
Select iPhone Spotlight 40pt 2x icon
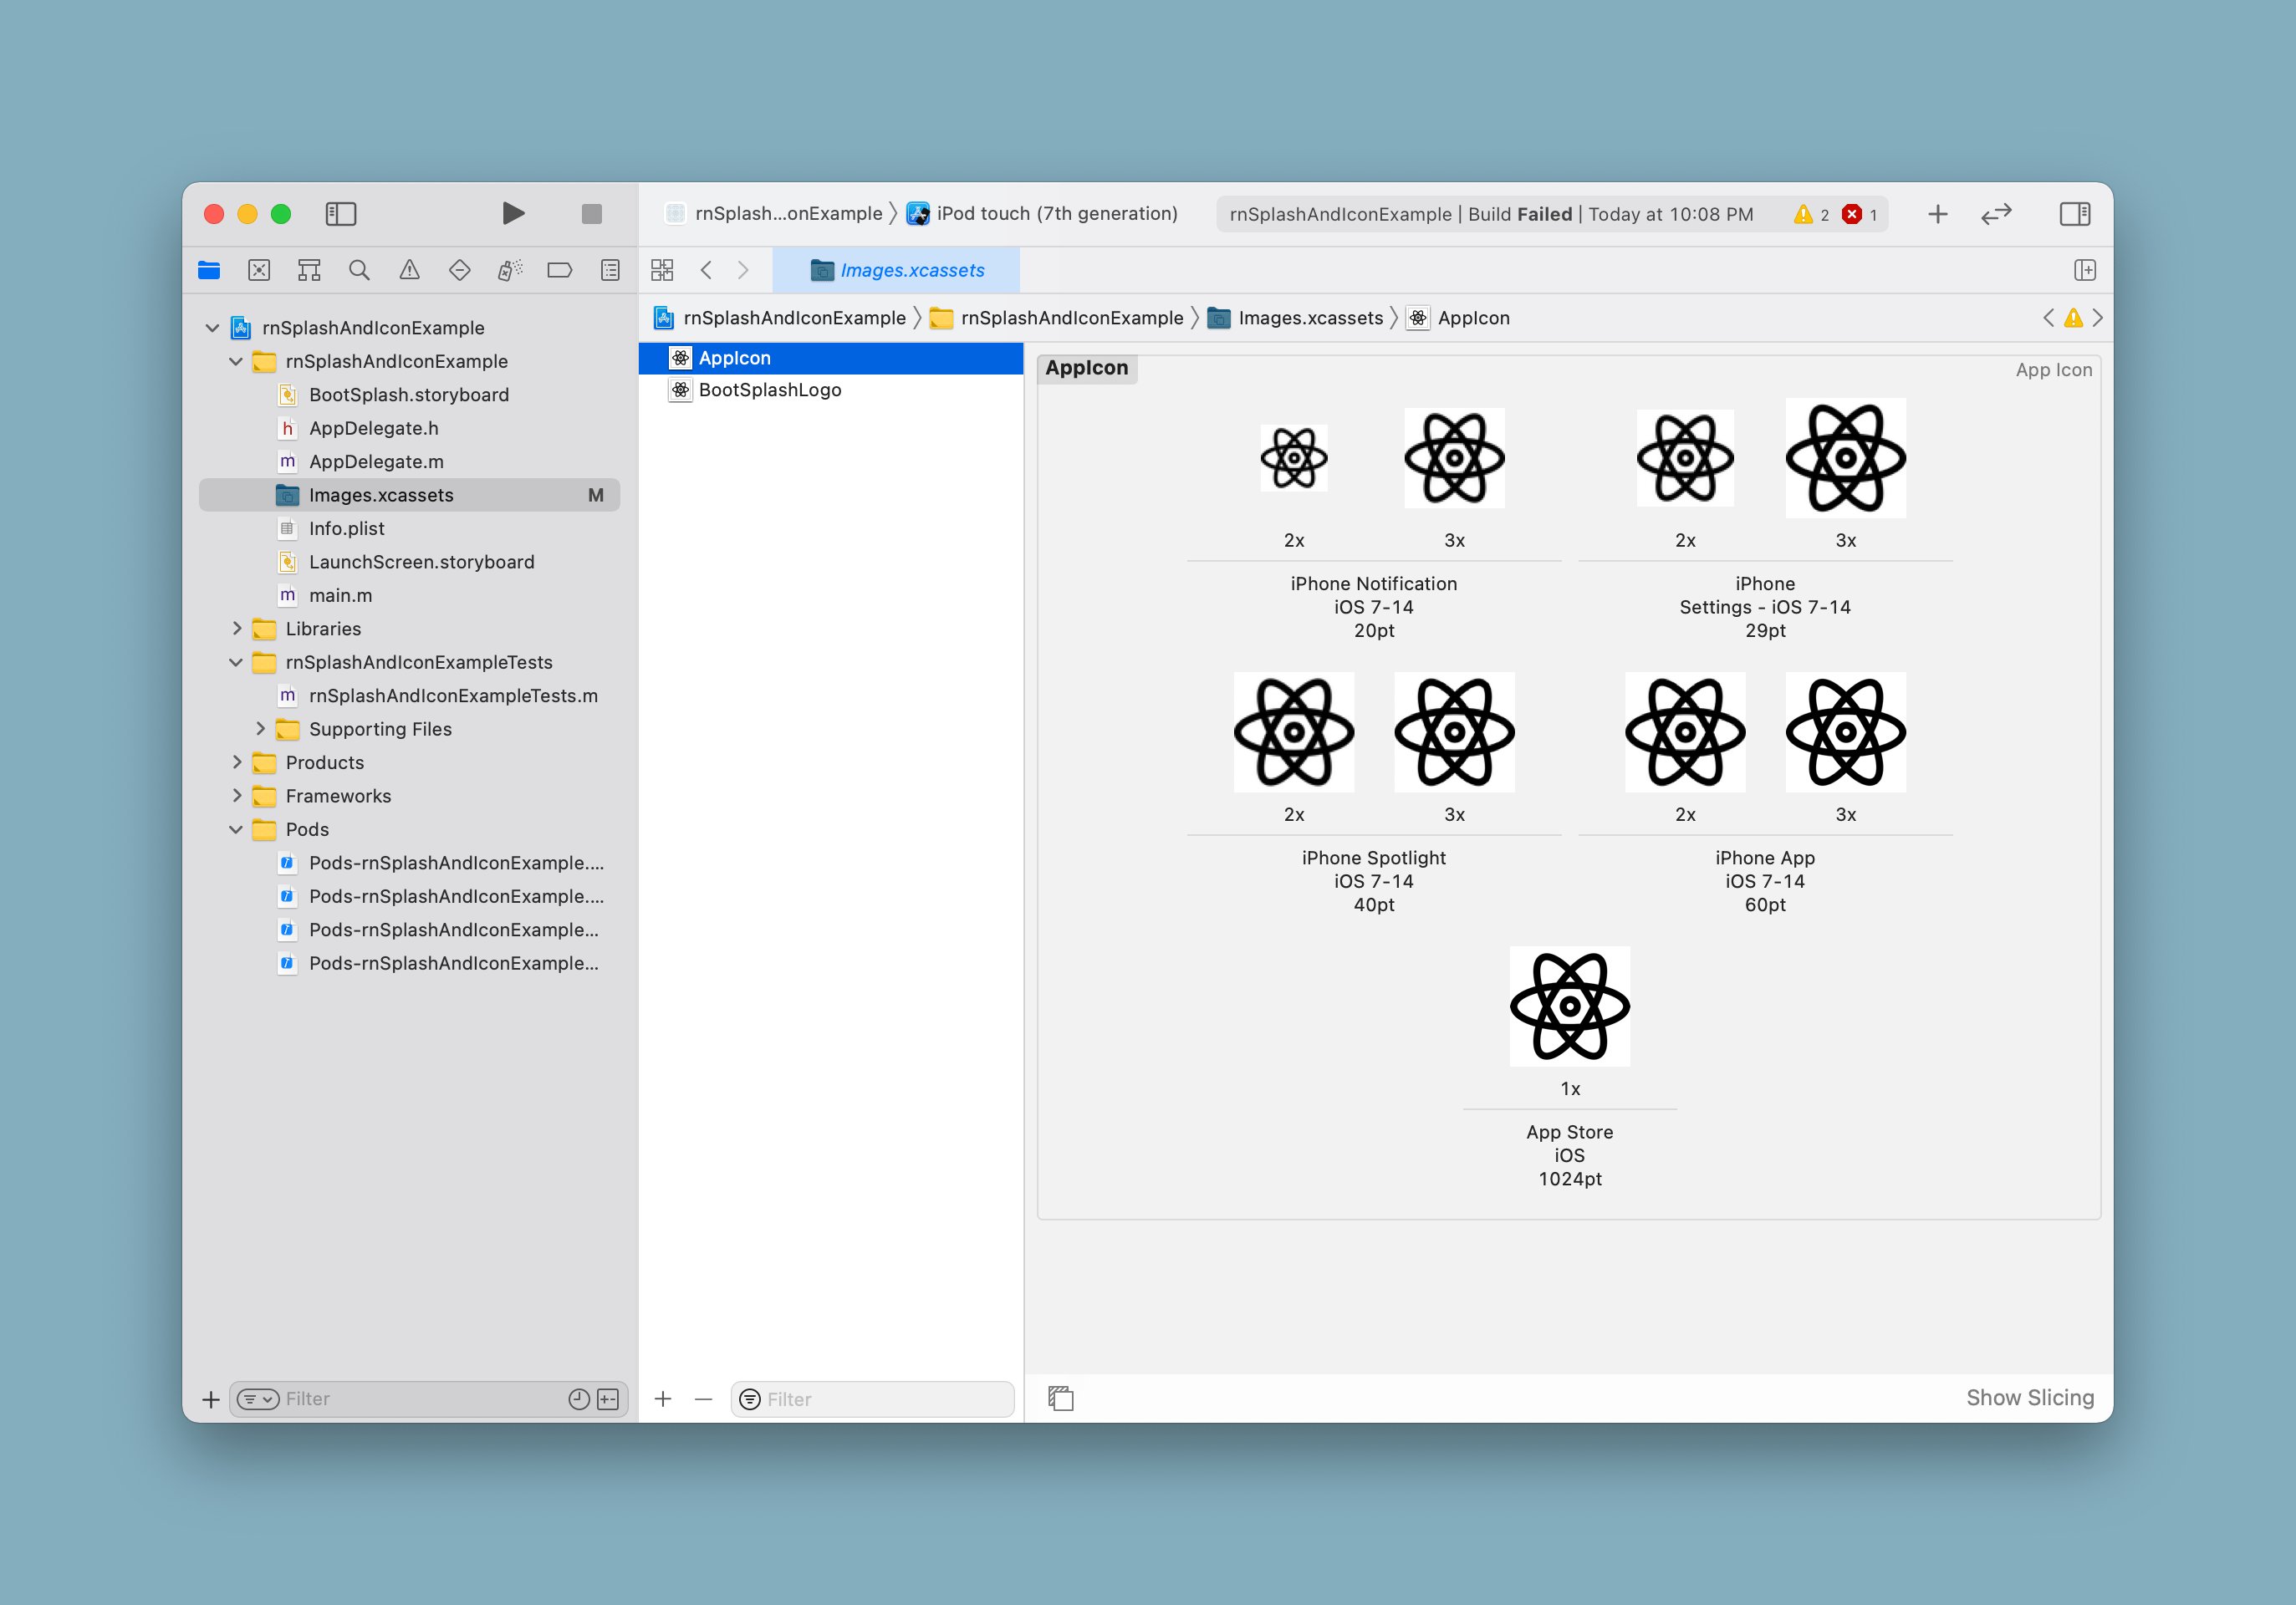(1294, 732)
